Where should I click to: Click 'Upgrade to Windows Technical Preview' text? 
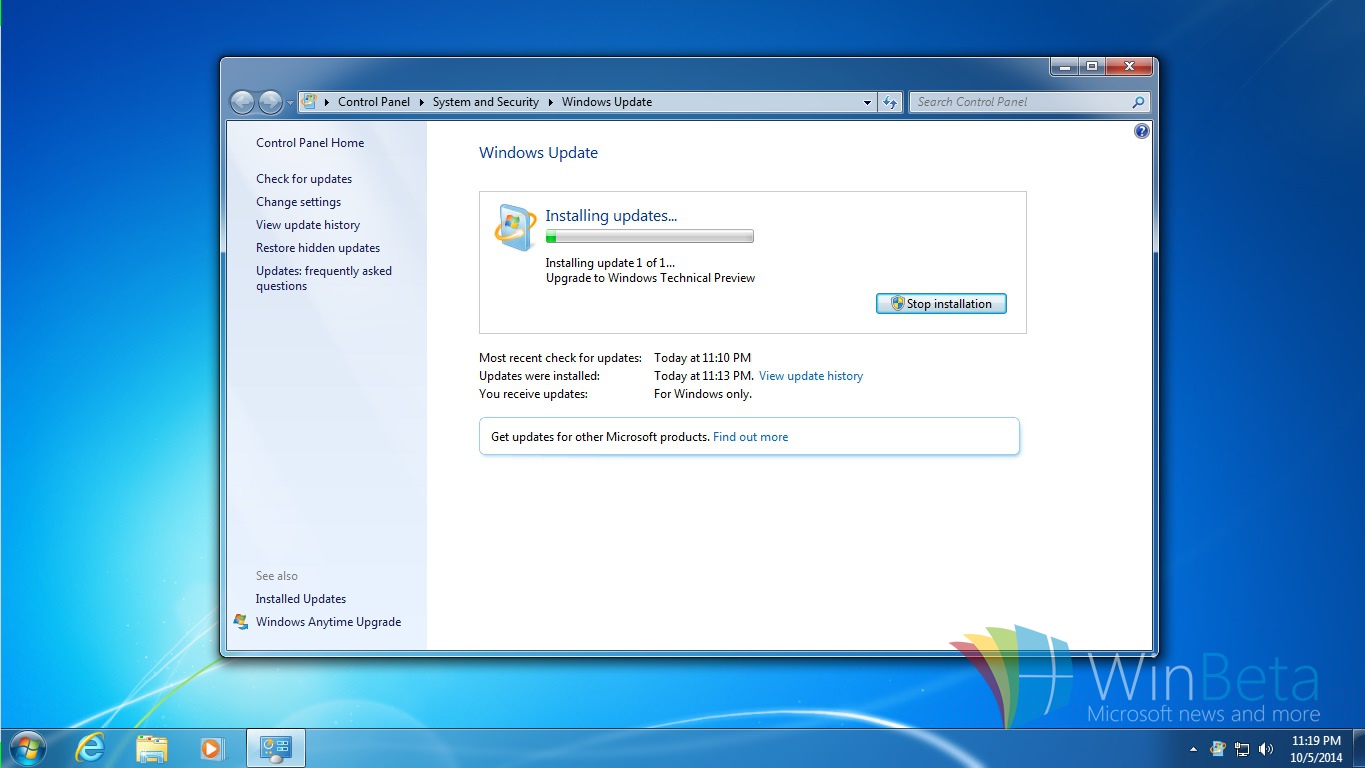pos(650,278)
